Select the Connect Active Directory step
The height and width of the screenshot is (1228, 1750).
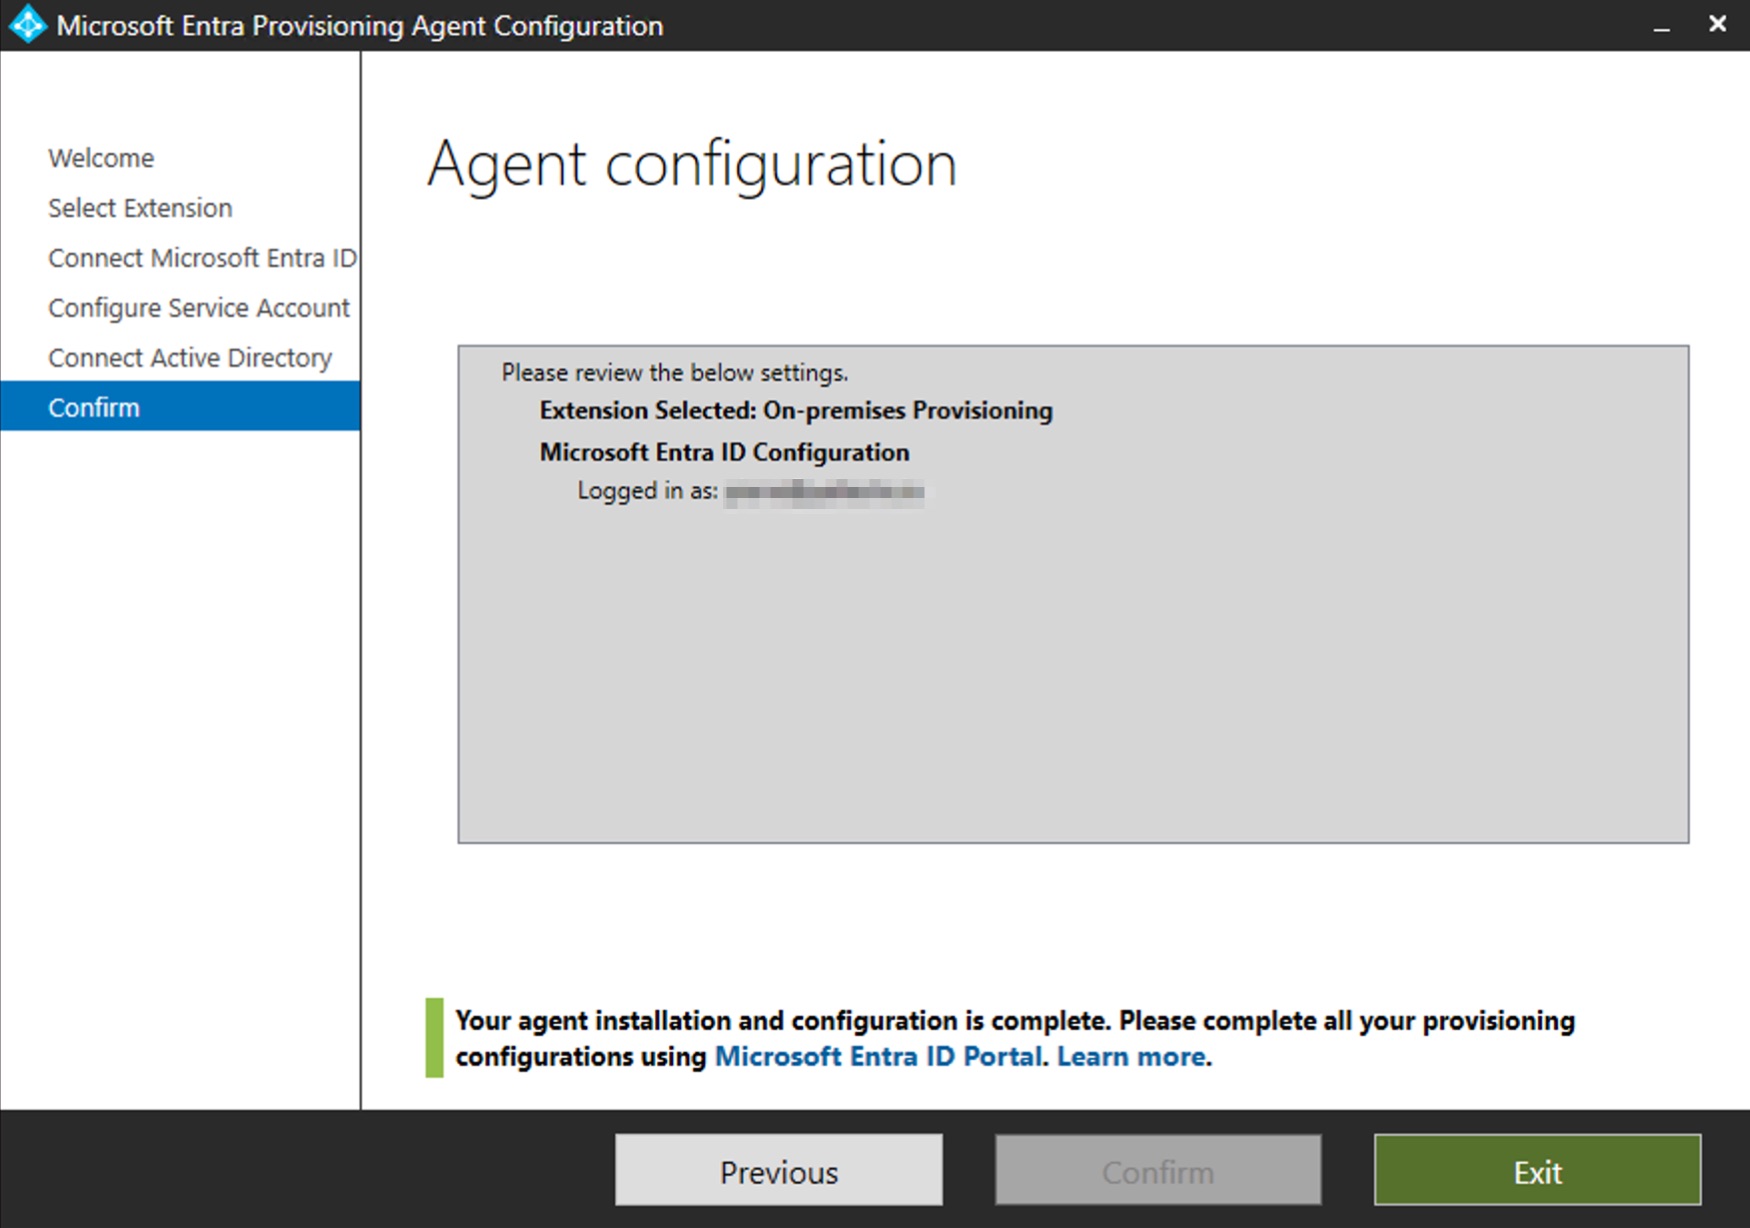190,357
